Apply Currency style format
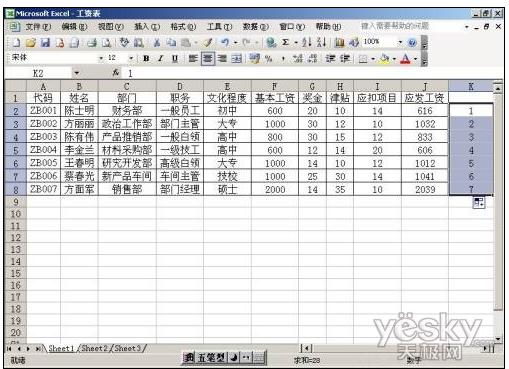 pyautogui.click(x=255, y=59)
